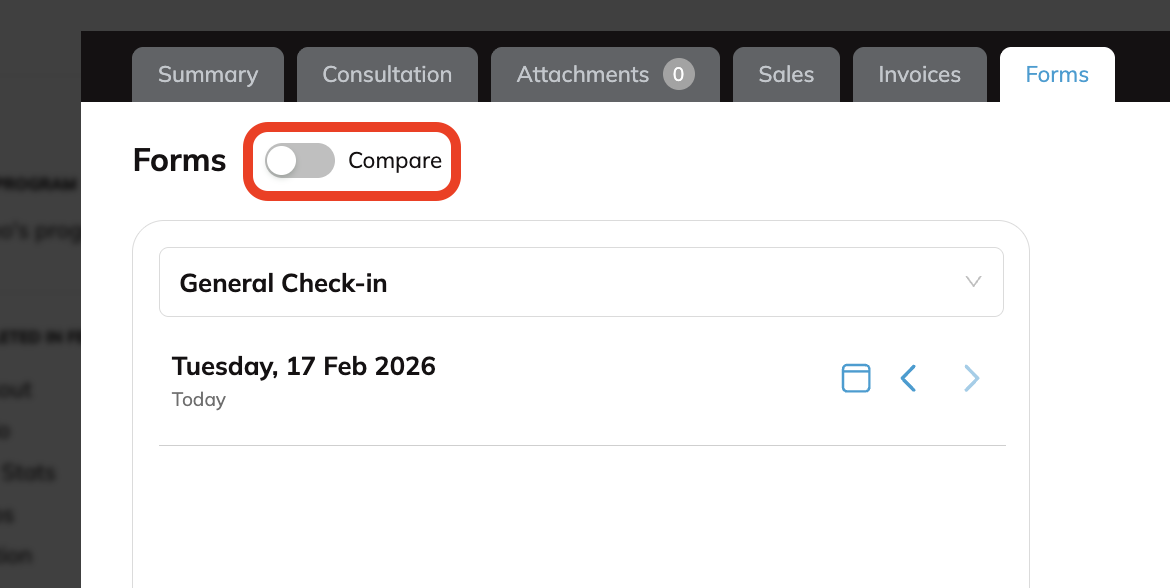Open the Consultation tab

tap(386, 74)
